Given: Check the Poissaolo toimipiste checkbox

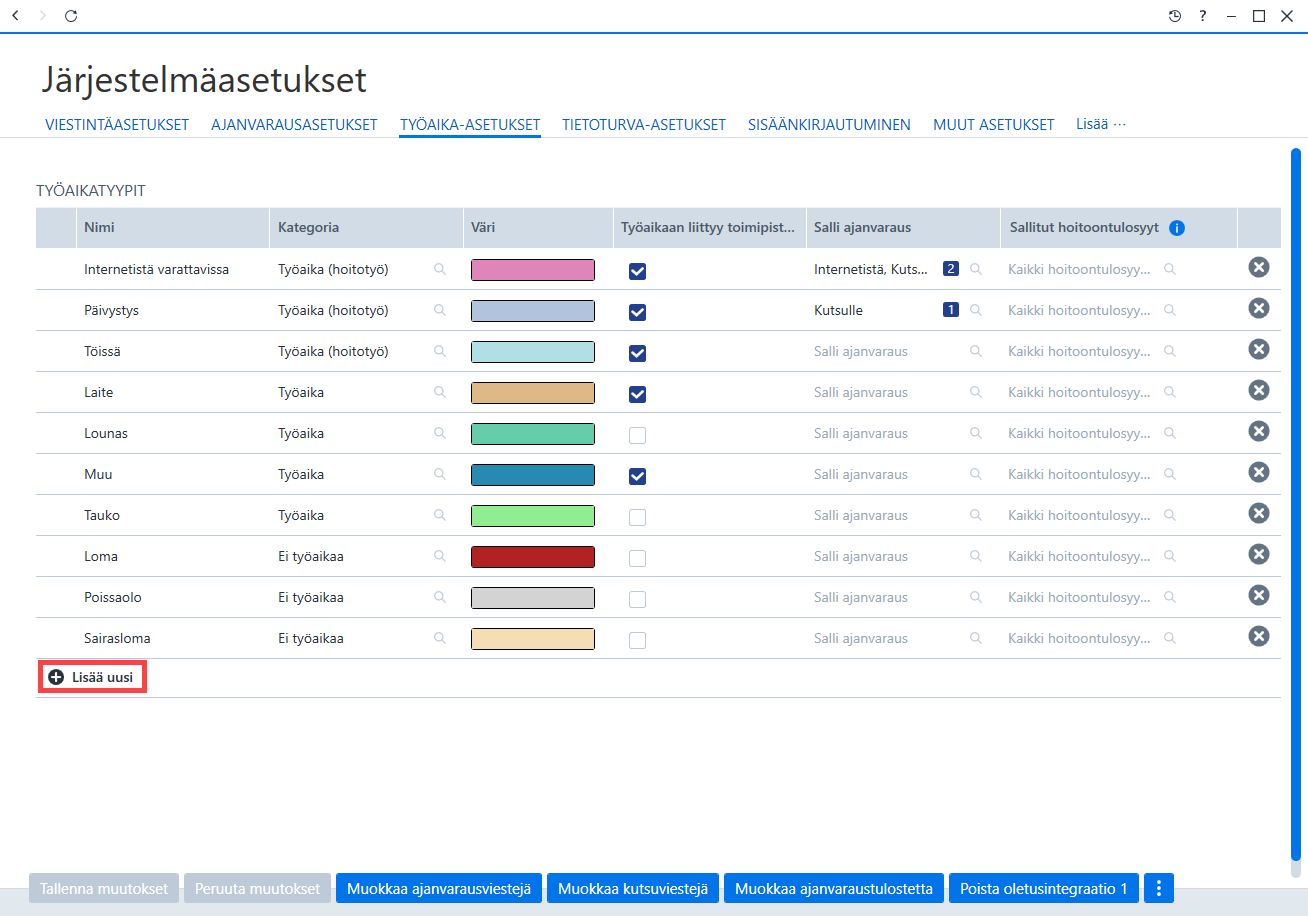Looking at the screenshot, I should point(637,599).
